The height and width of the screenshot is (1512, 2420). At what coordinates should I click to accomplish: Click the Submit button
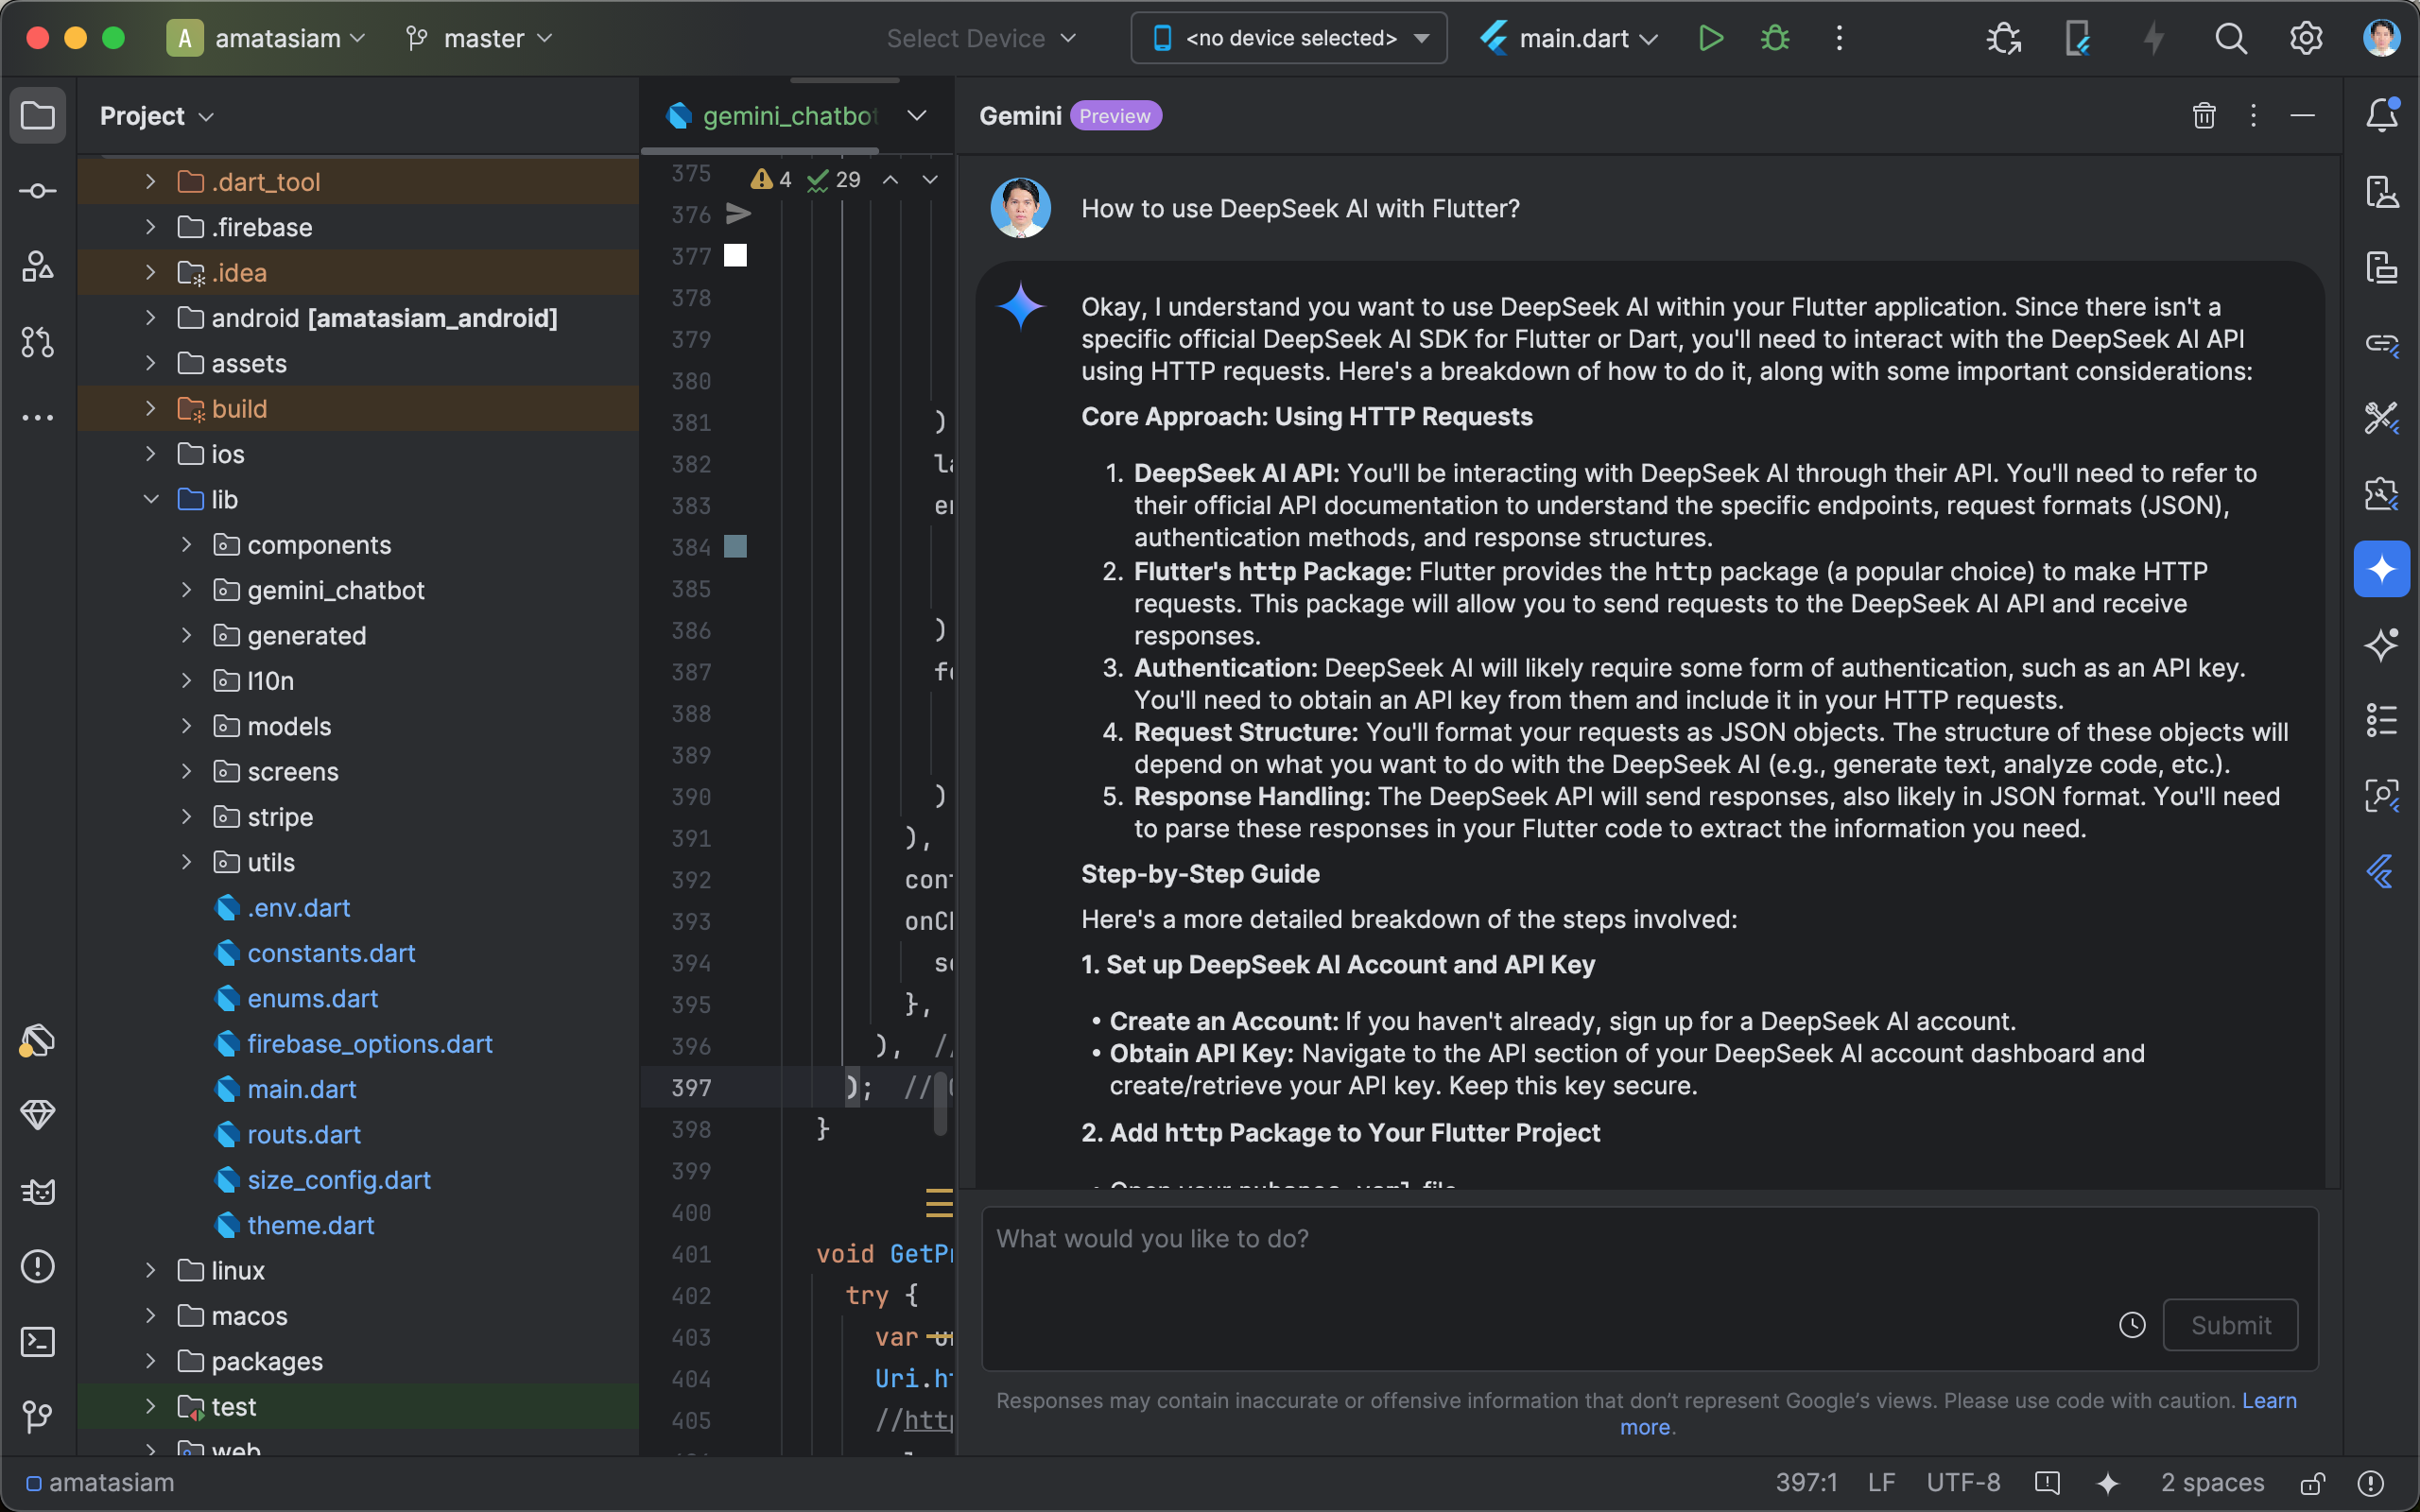[x=2231, y=1325]
